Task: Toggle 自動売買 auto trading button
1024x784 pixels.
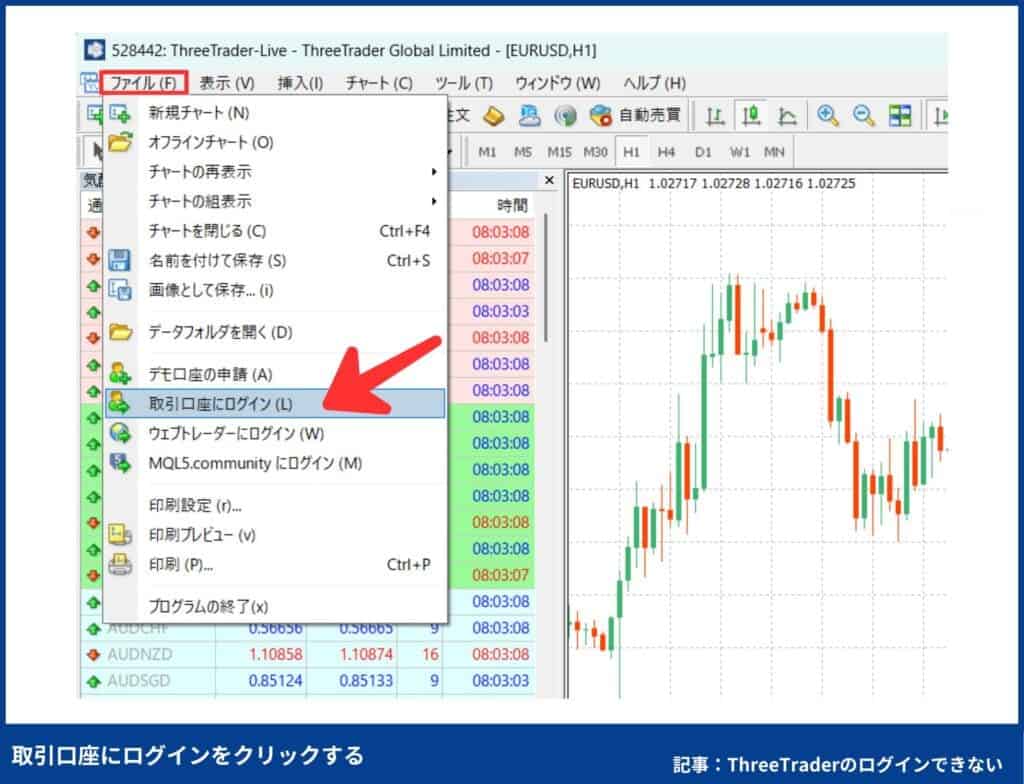Action: coord(635,116)
